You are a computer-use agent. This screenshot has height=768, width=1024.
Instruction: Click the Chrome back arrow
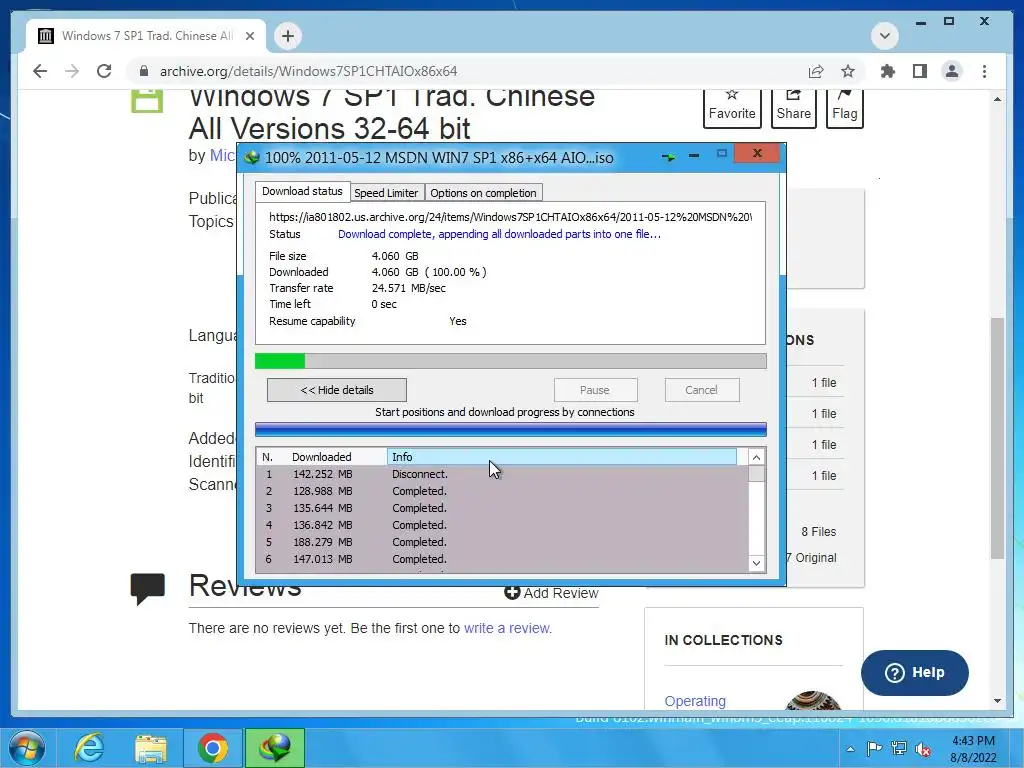[x=40, y=71]
